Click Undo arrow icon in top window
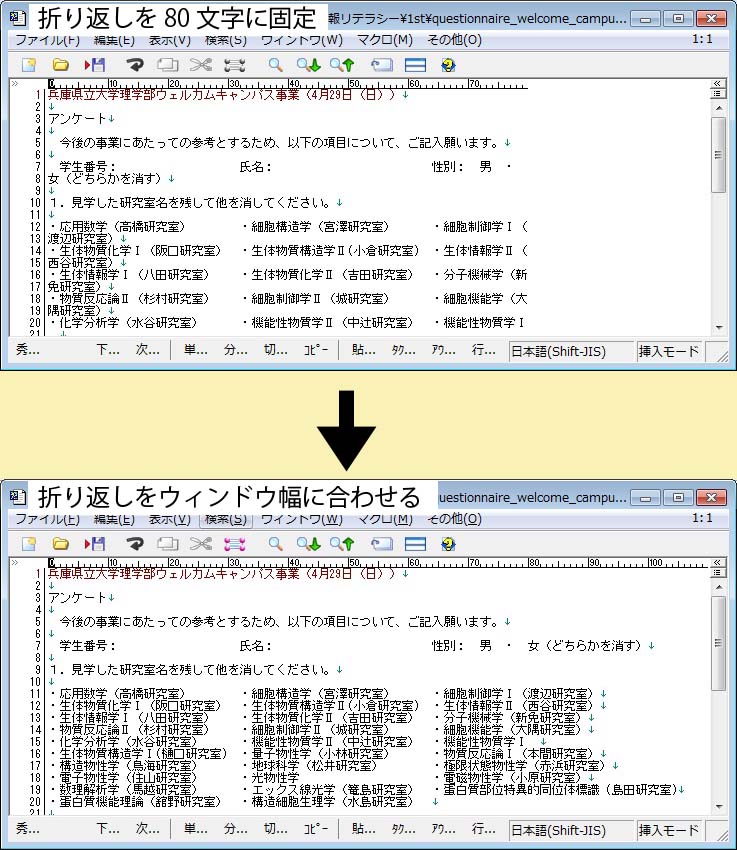This screenshot has height=850, width=737. (x=134, y=65)
